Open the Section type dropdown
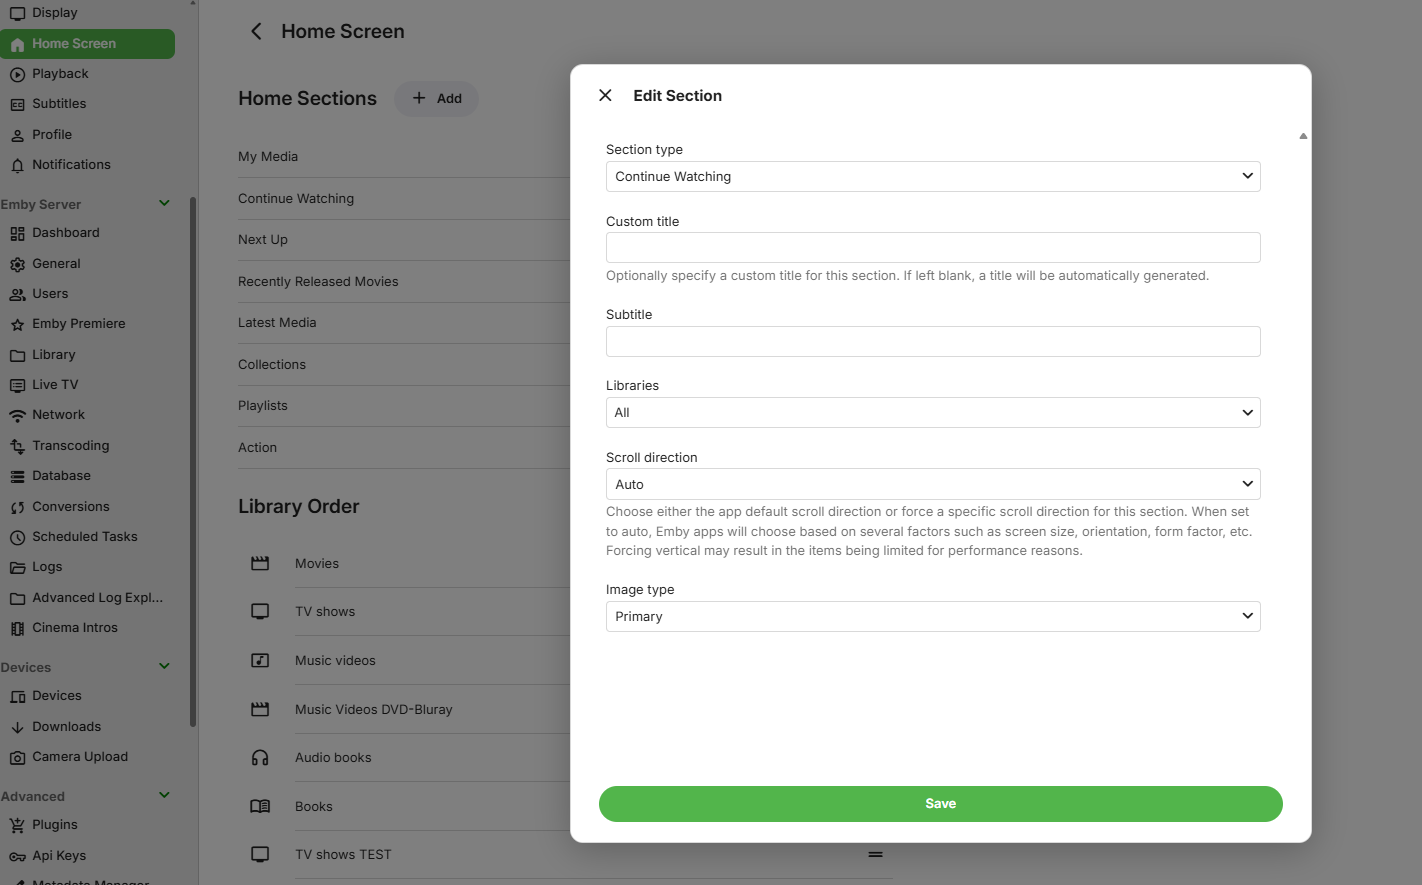This screenshot has width=1422, height=885. click(932, 177)
